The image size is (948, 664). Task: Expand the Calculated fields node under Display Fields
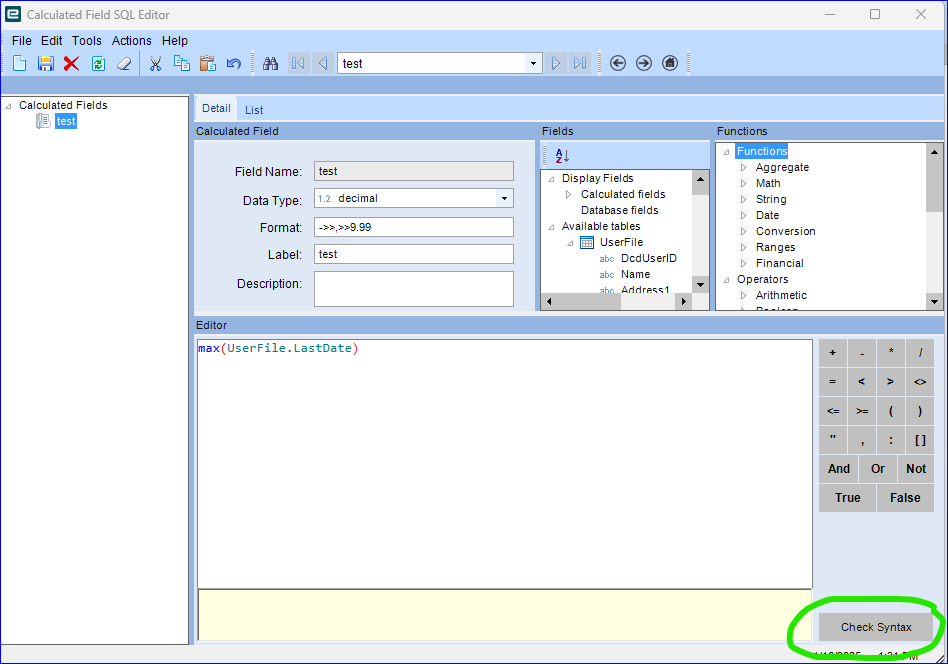pyautogui.click(x=568, y=194)
